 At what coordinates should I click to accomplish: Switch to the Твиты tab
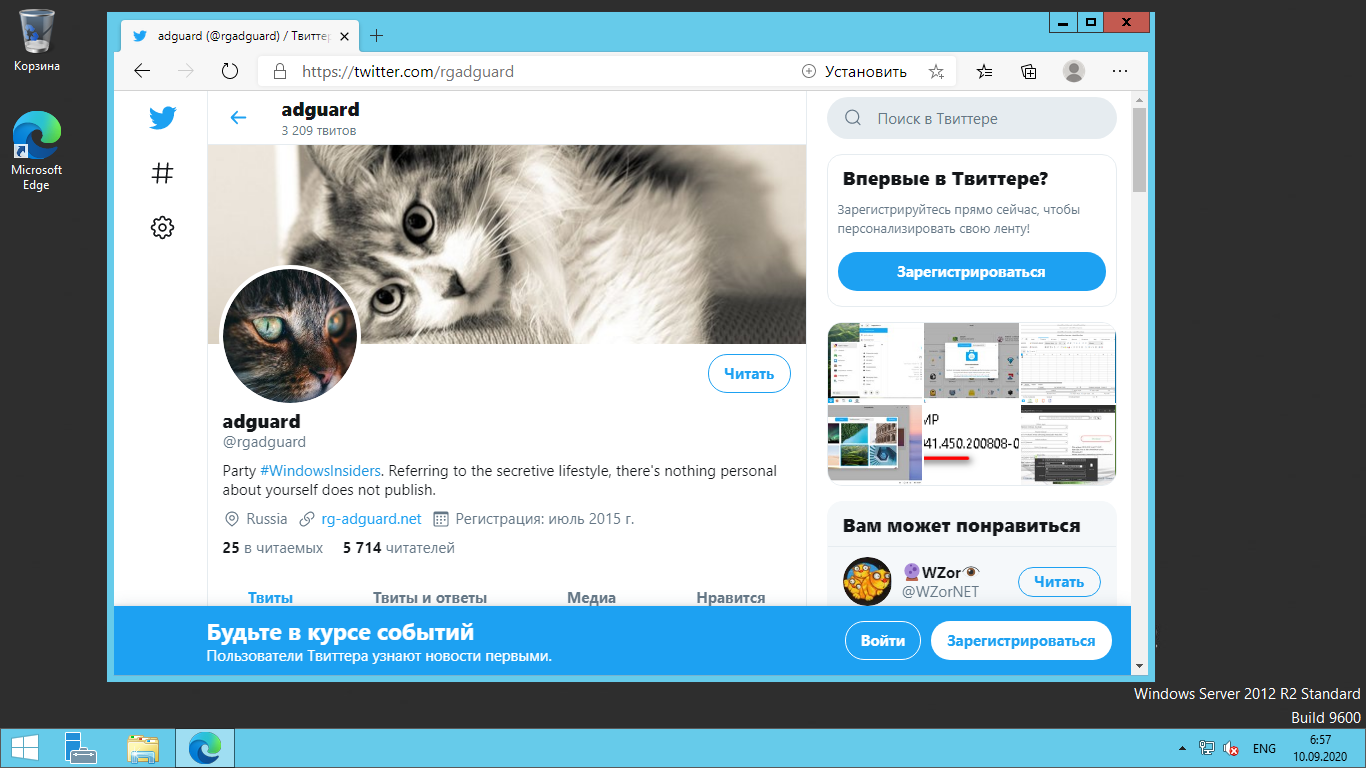click(x=270, y=598)
